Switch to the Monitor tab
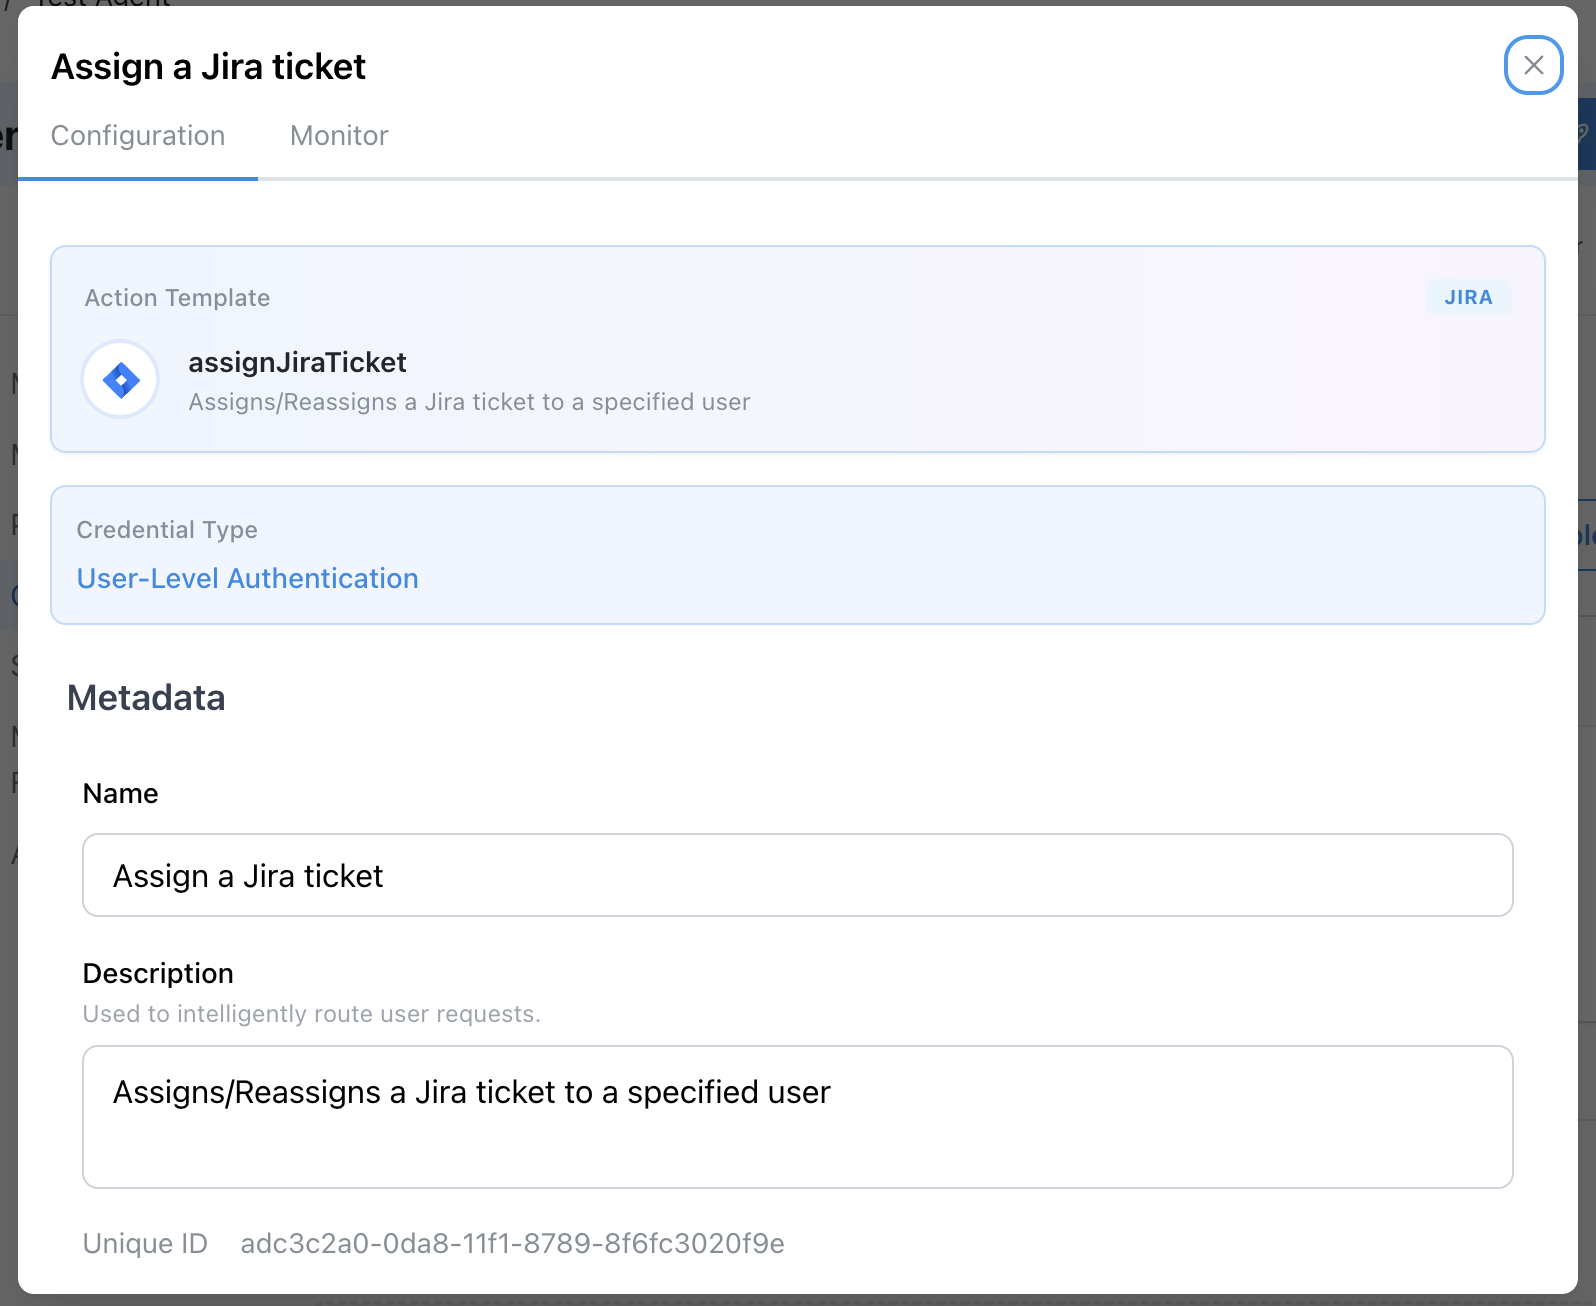Viewport: 1596px width, 1306px height. click(339, 136)
